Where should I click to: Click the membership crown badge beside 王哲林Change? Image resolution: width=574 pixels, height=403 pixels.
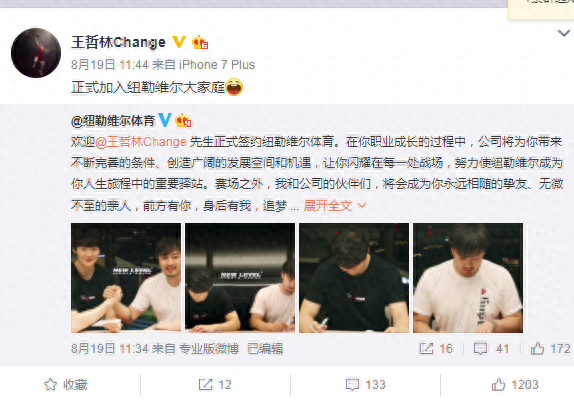point(200,42)
